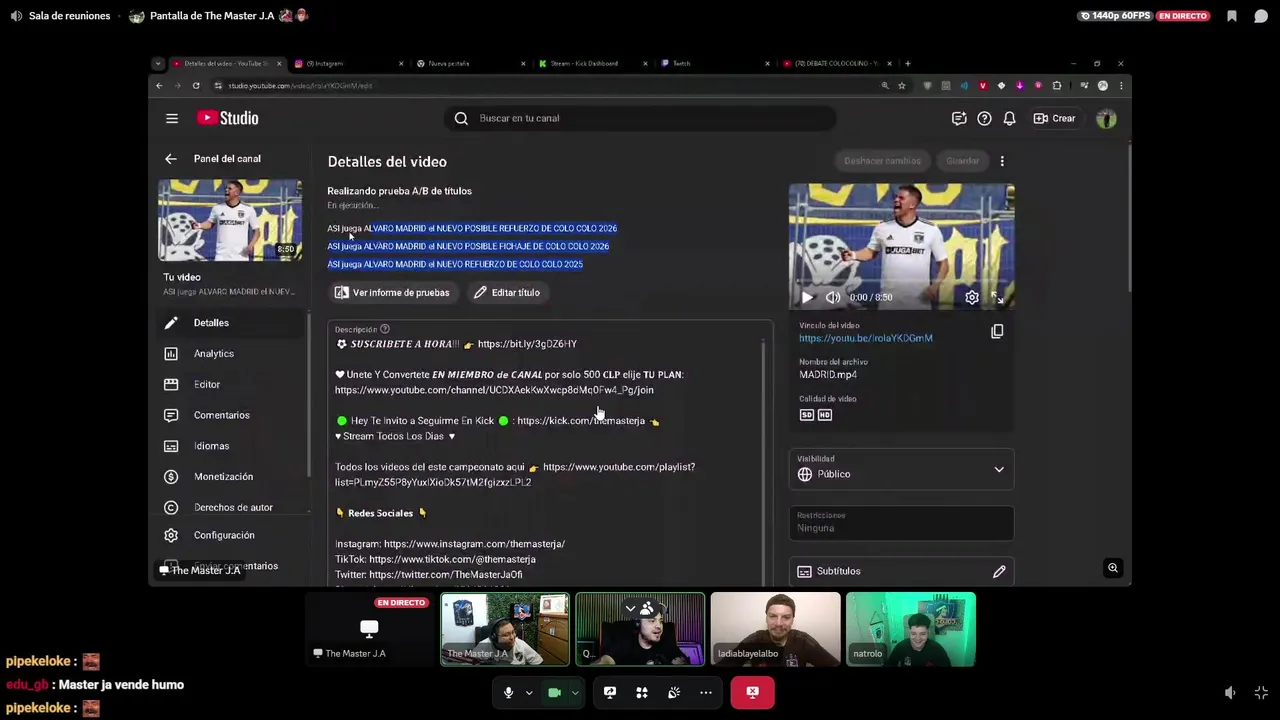Exit fullscreen using bottom-right arrows icon

pyautogui.click(x=1261, y=692)
